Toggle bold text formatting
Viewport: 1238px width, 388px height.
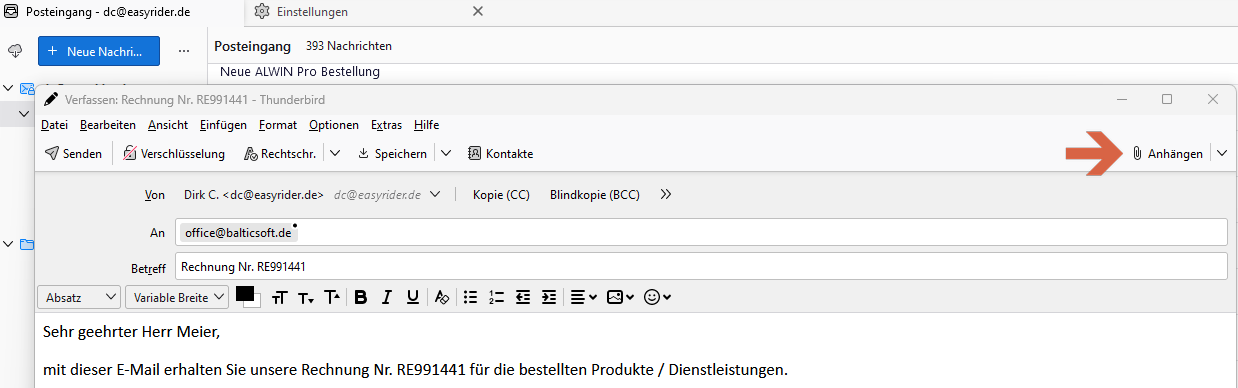361,297
